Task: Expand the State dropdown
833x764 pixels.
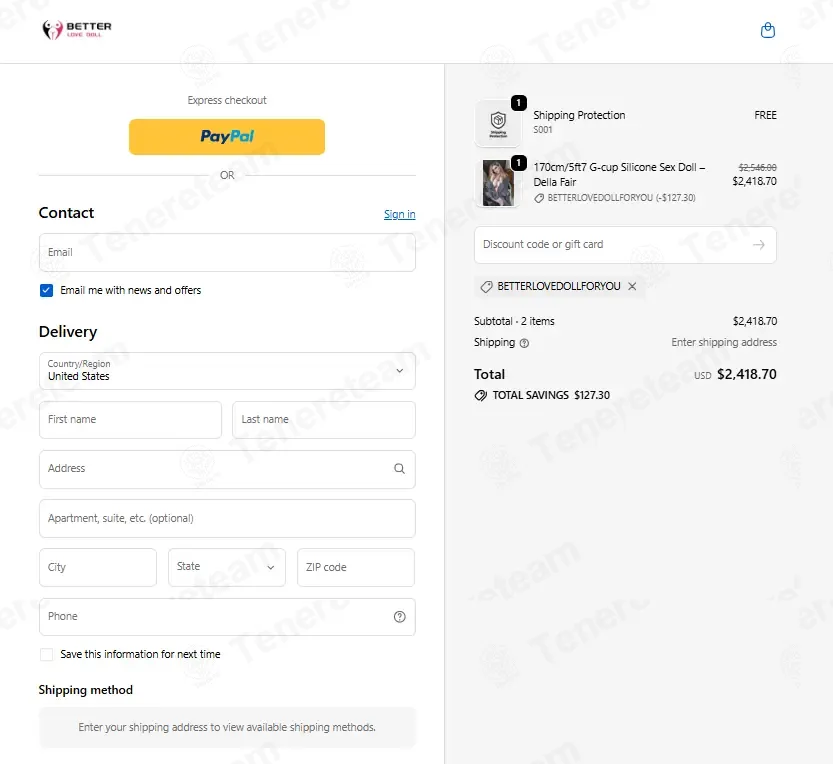Action: pos(227,567)
